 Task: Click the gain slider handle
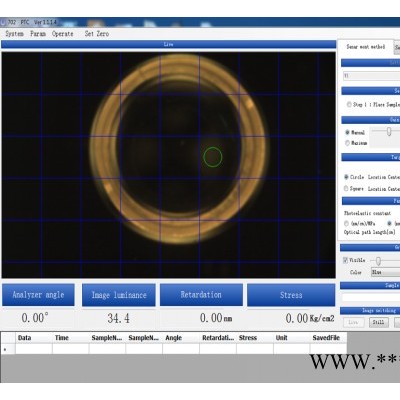click(389, 132)
